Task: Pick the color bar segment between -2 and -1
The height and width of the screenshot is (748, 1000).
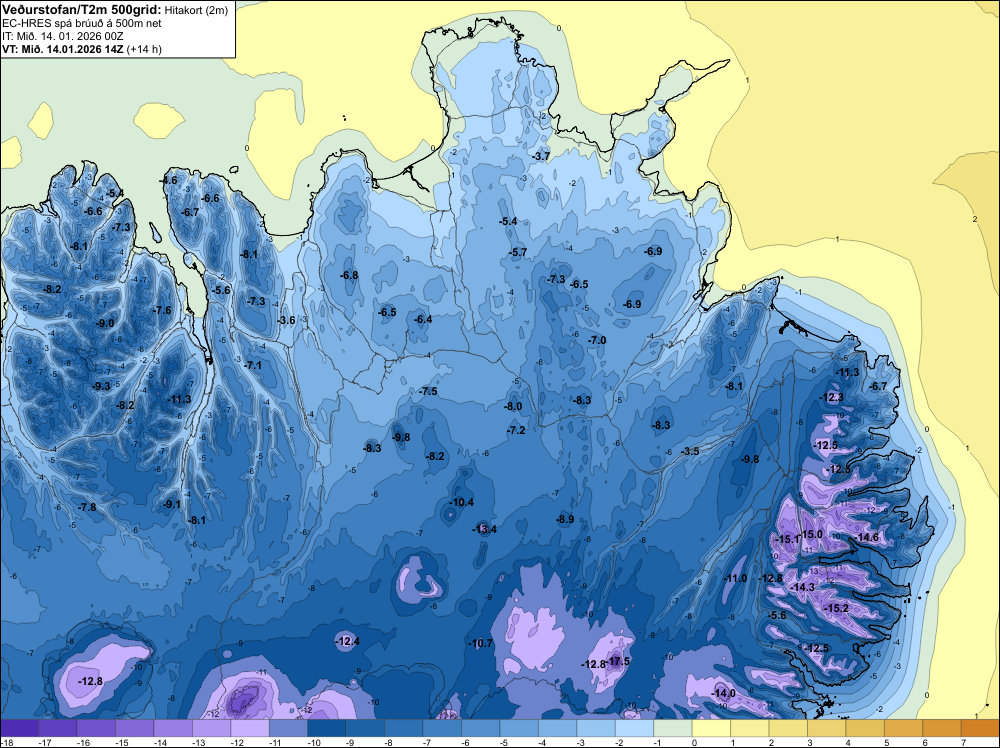Action: (x=635, y=728)
